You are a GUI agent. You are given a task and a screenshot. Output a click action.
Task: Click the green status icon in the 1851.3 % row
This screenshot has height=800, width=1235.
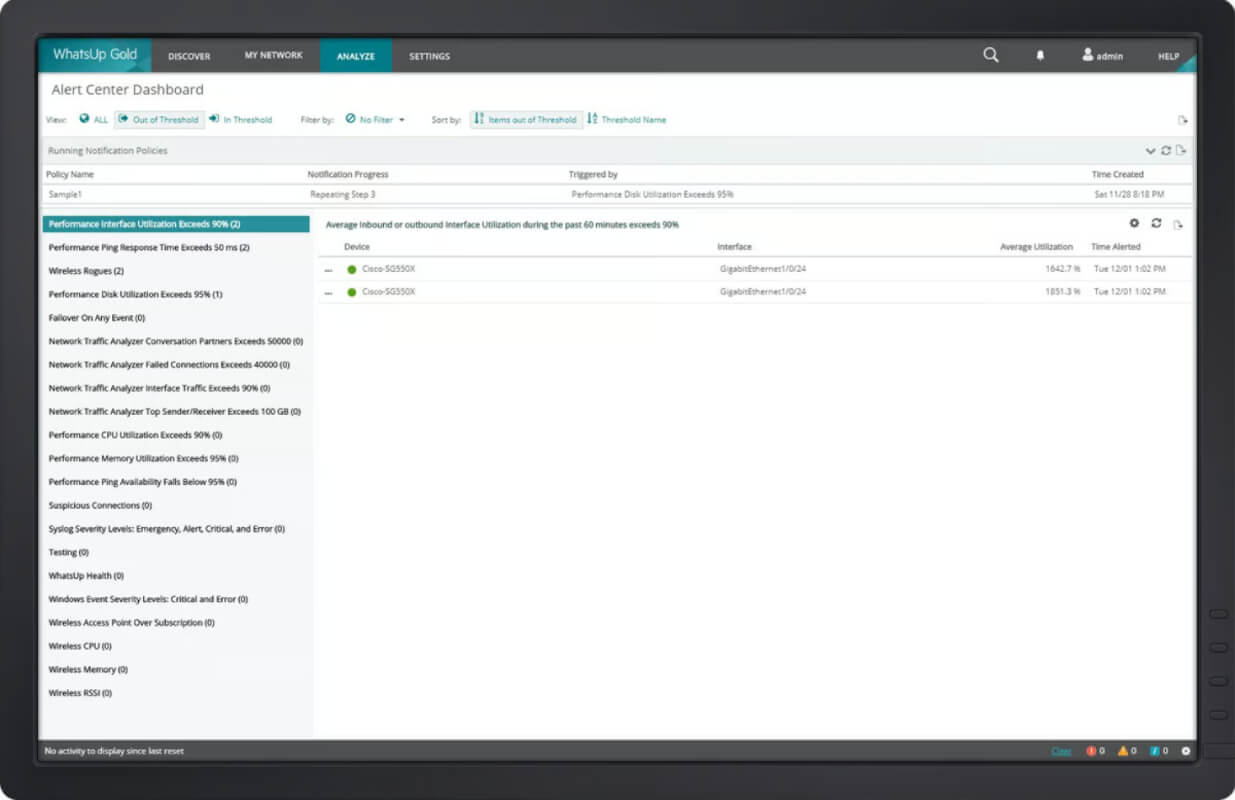click(x=352, y=292)
